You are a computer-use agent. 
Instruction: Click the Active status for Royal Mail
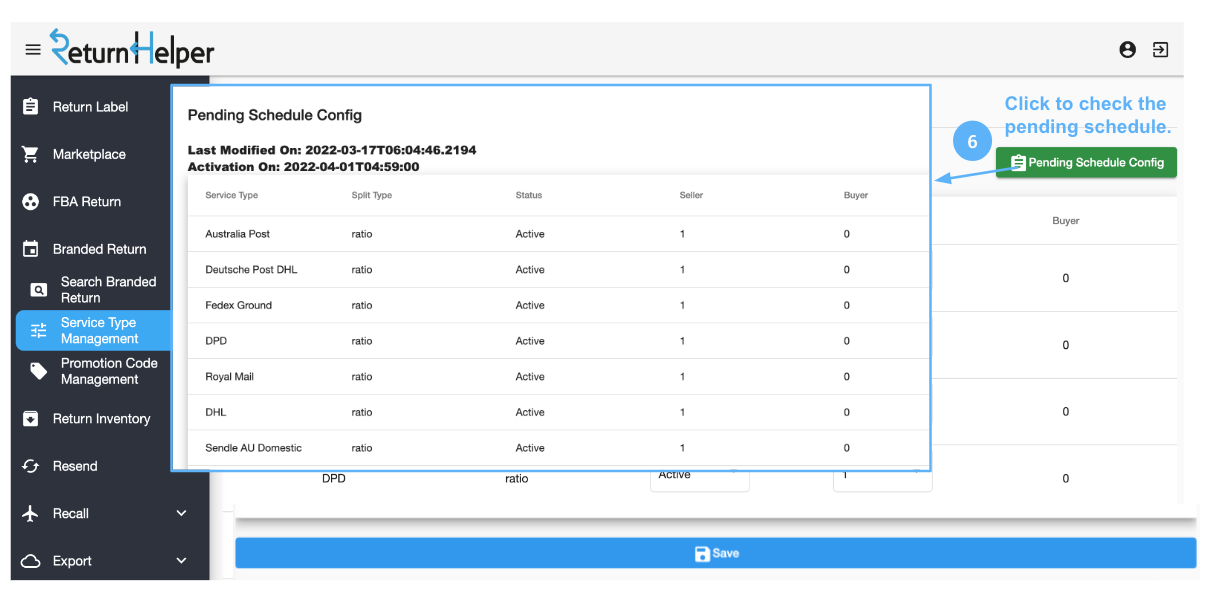530,377
